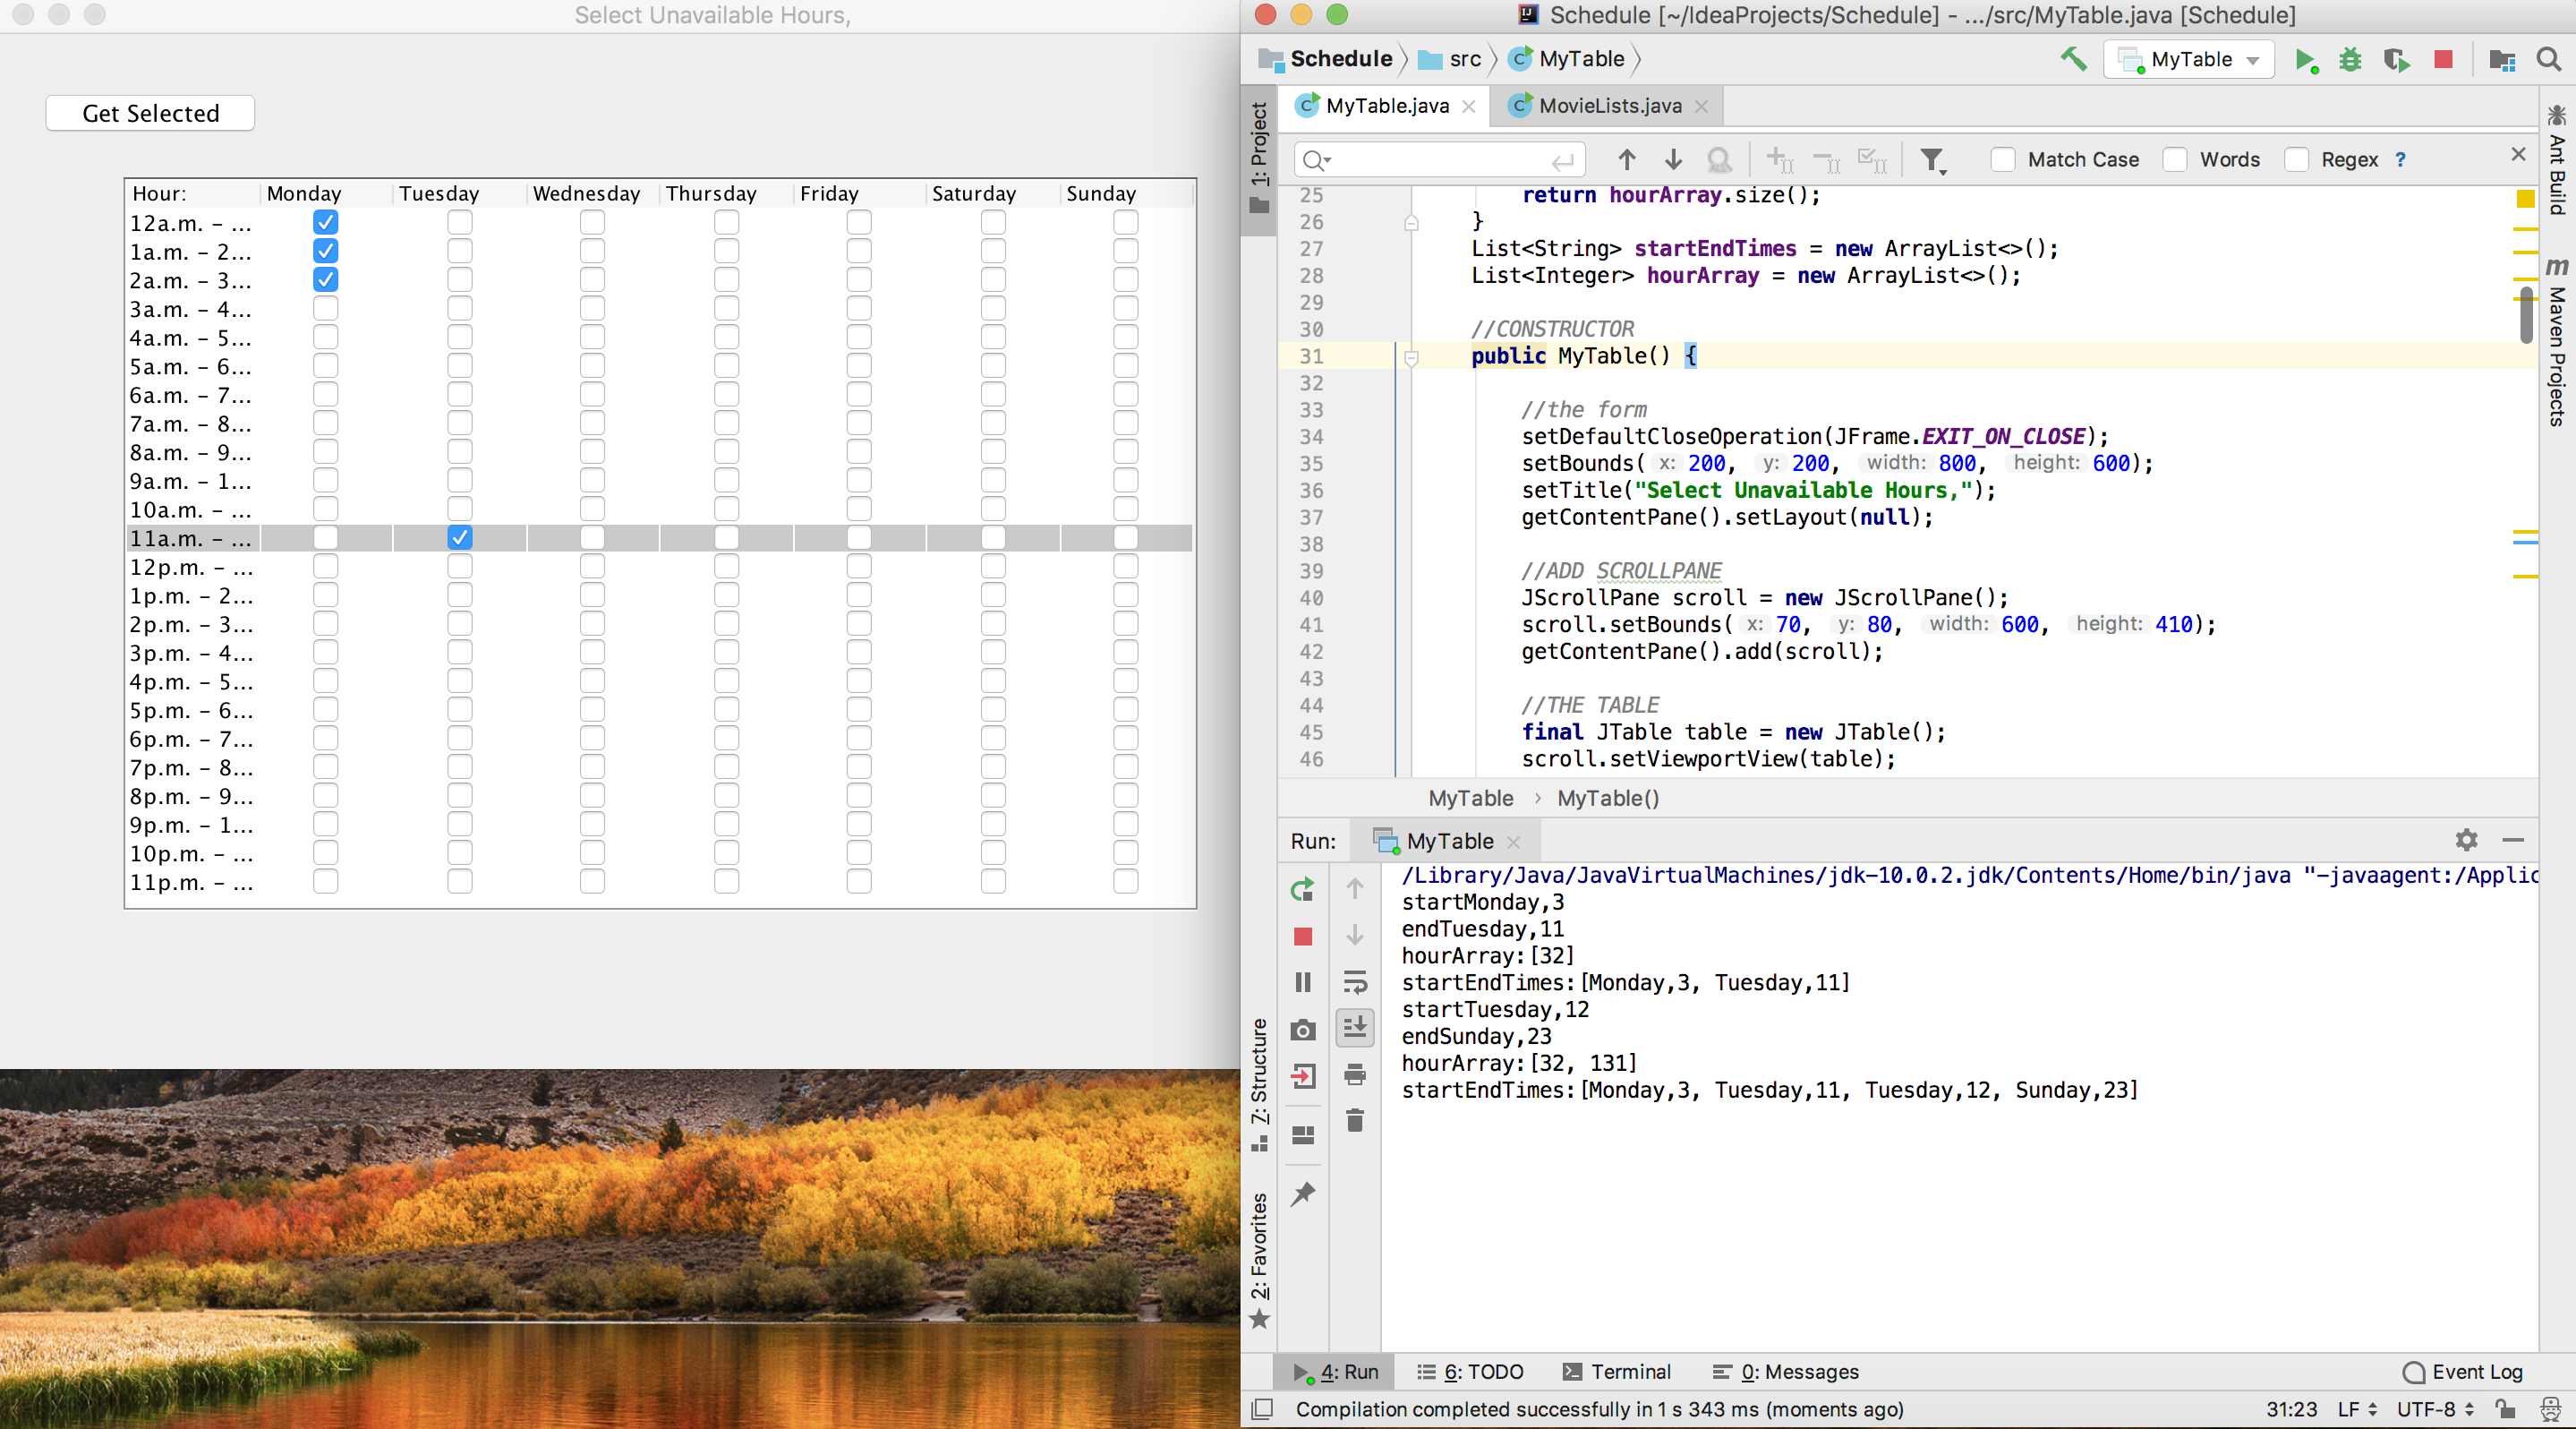The height and width of the screenshot is (1429, 2576).
Task: Uncheck Monday 12a.m. checkbox
Action: pyautogui.click(x=325, y=222)
